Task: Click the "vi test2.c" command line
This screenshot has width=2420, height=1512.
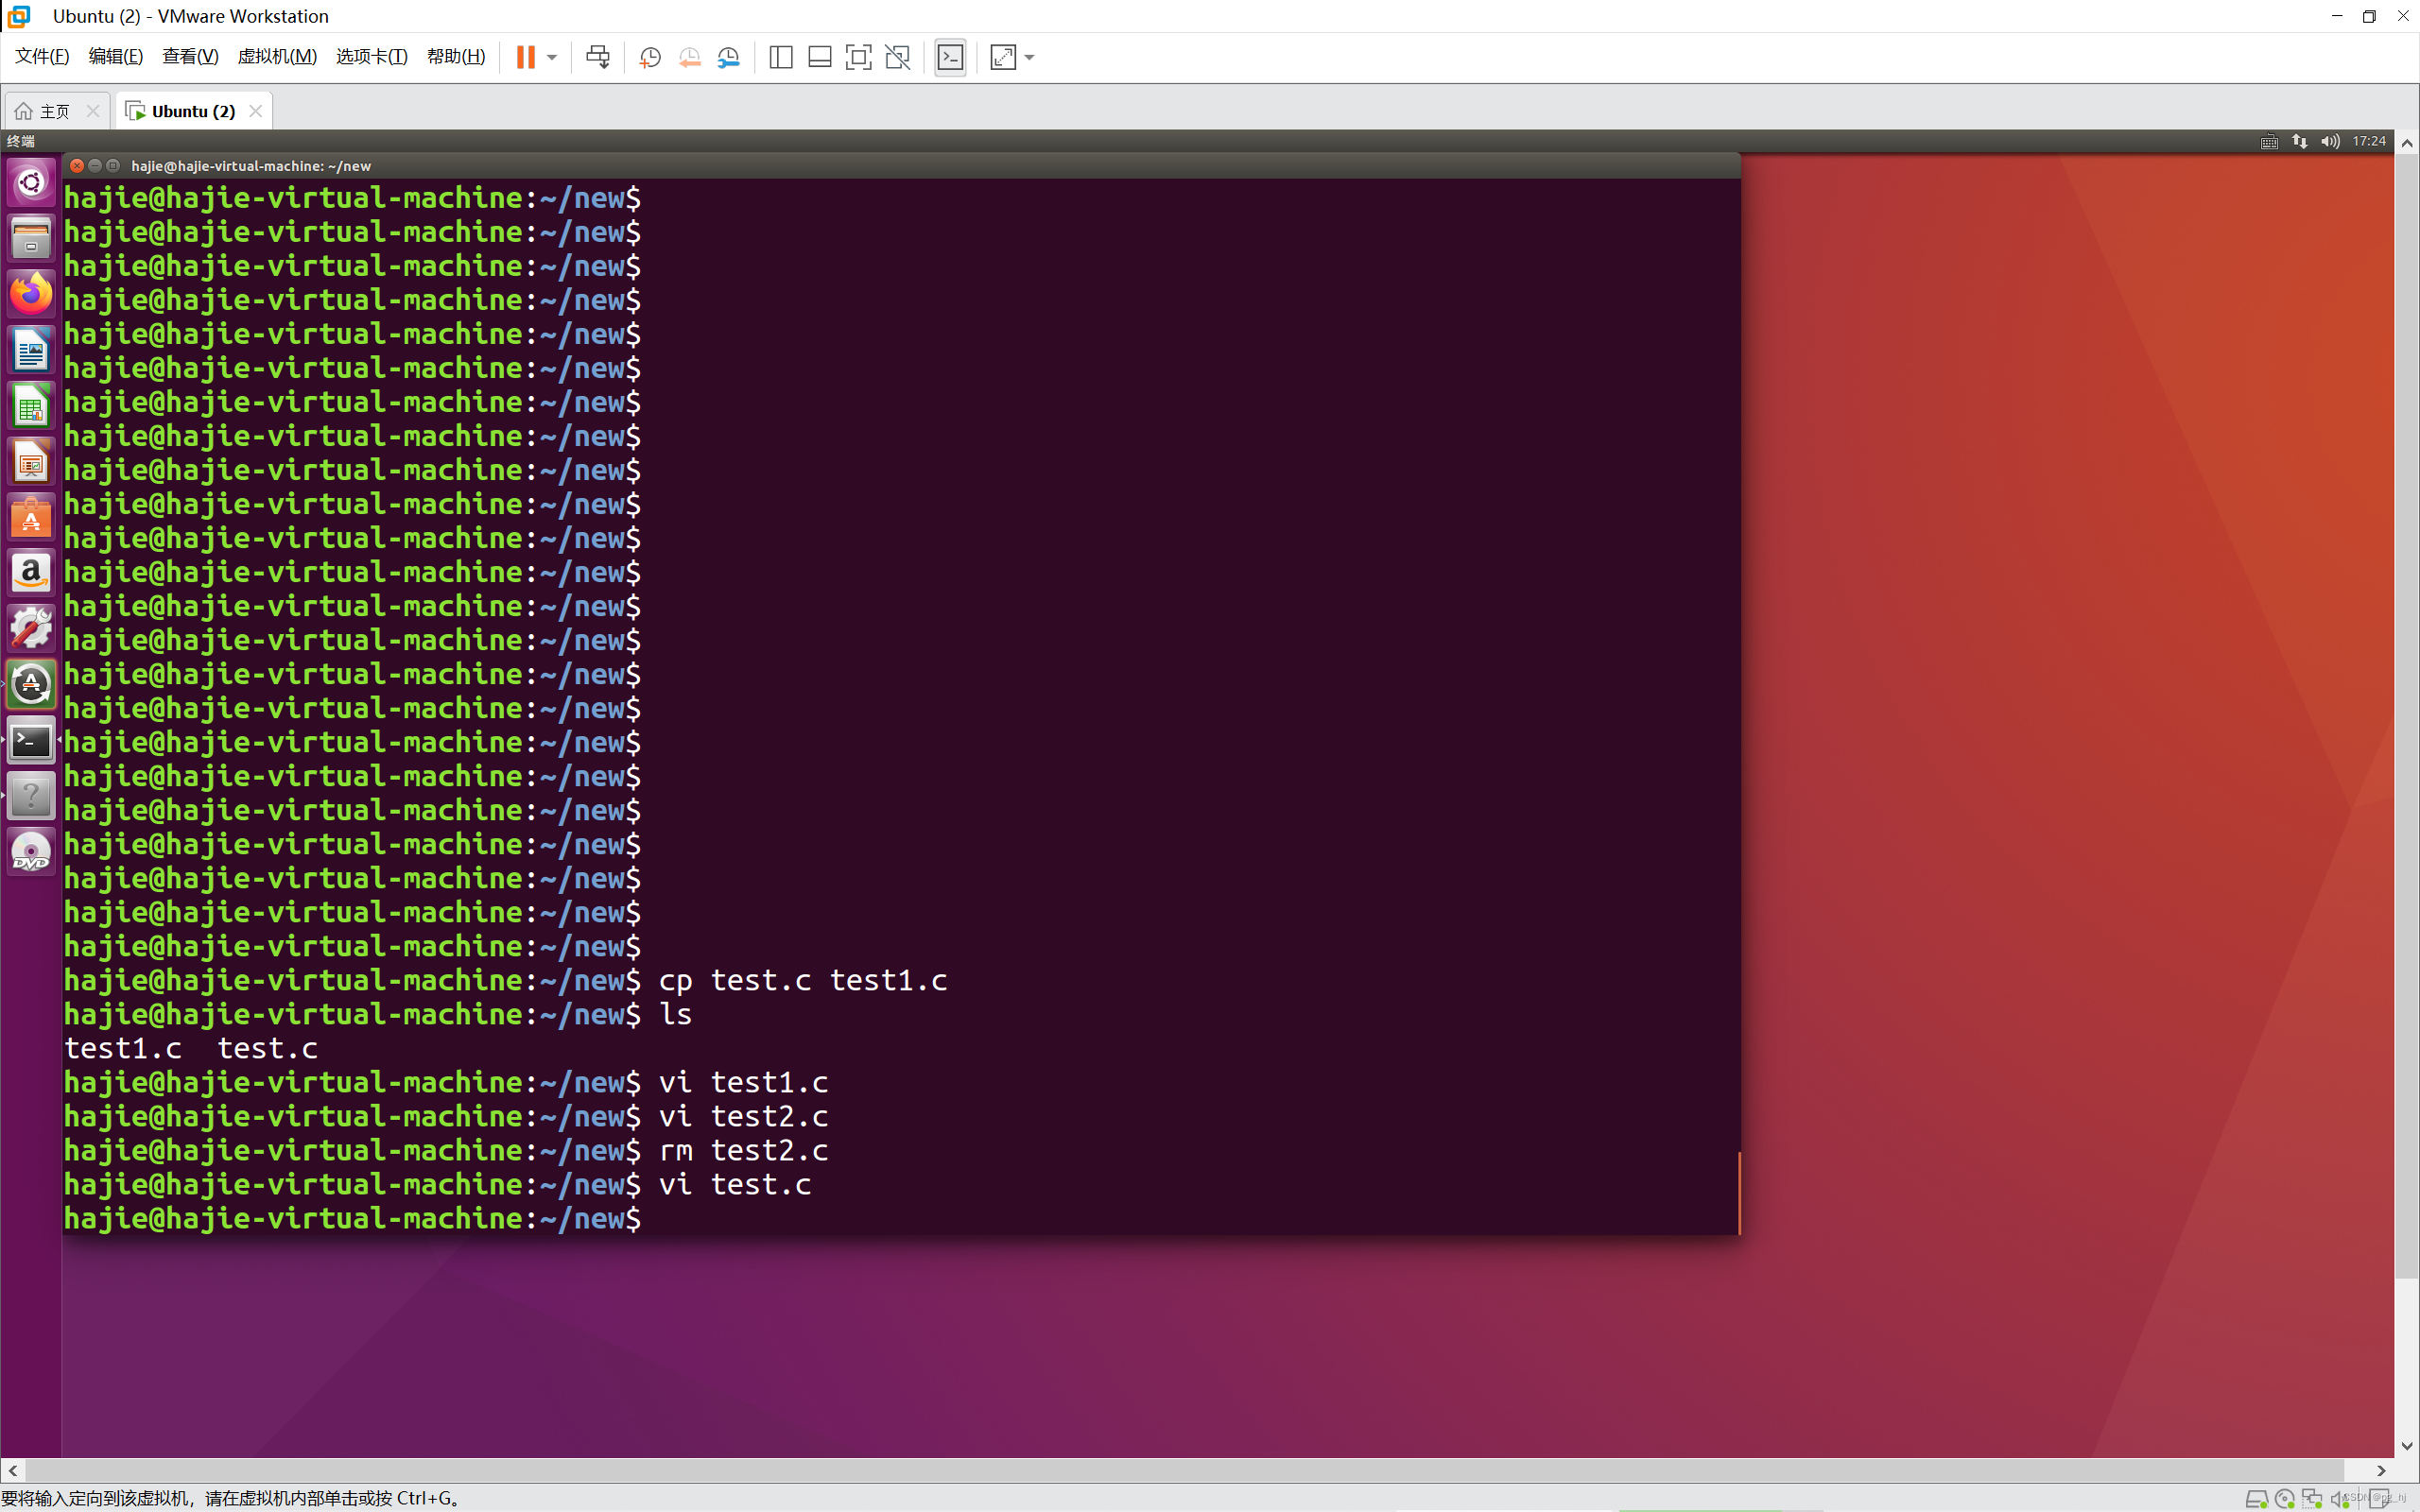Action: [x=743, y=1117]
